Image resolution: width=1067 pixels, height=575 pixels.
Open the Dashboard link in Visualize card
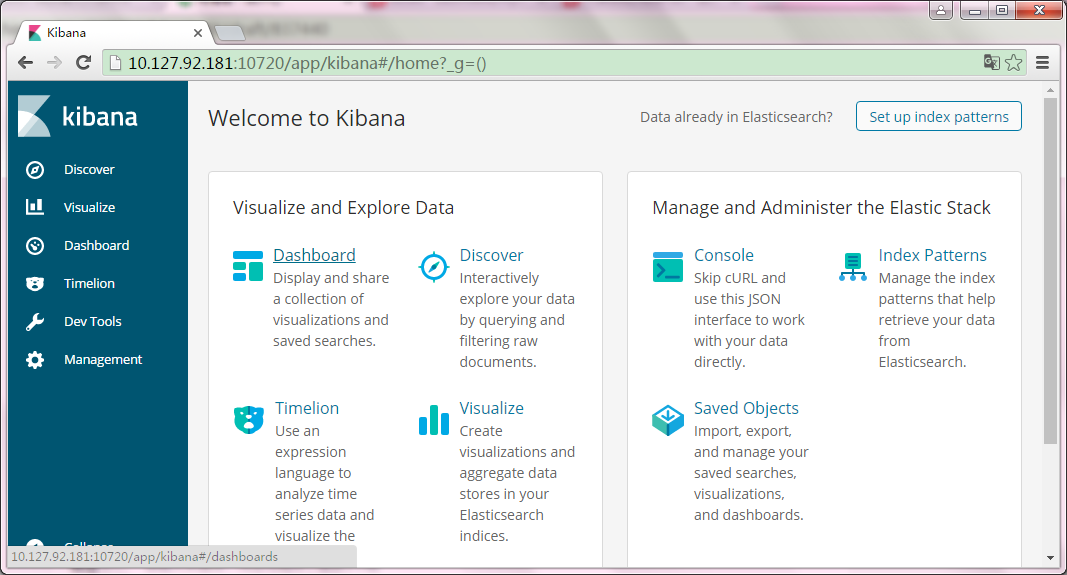[314, 255]
